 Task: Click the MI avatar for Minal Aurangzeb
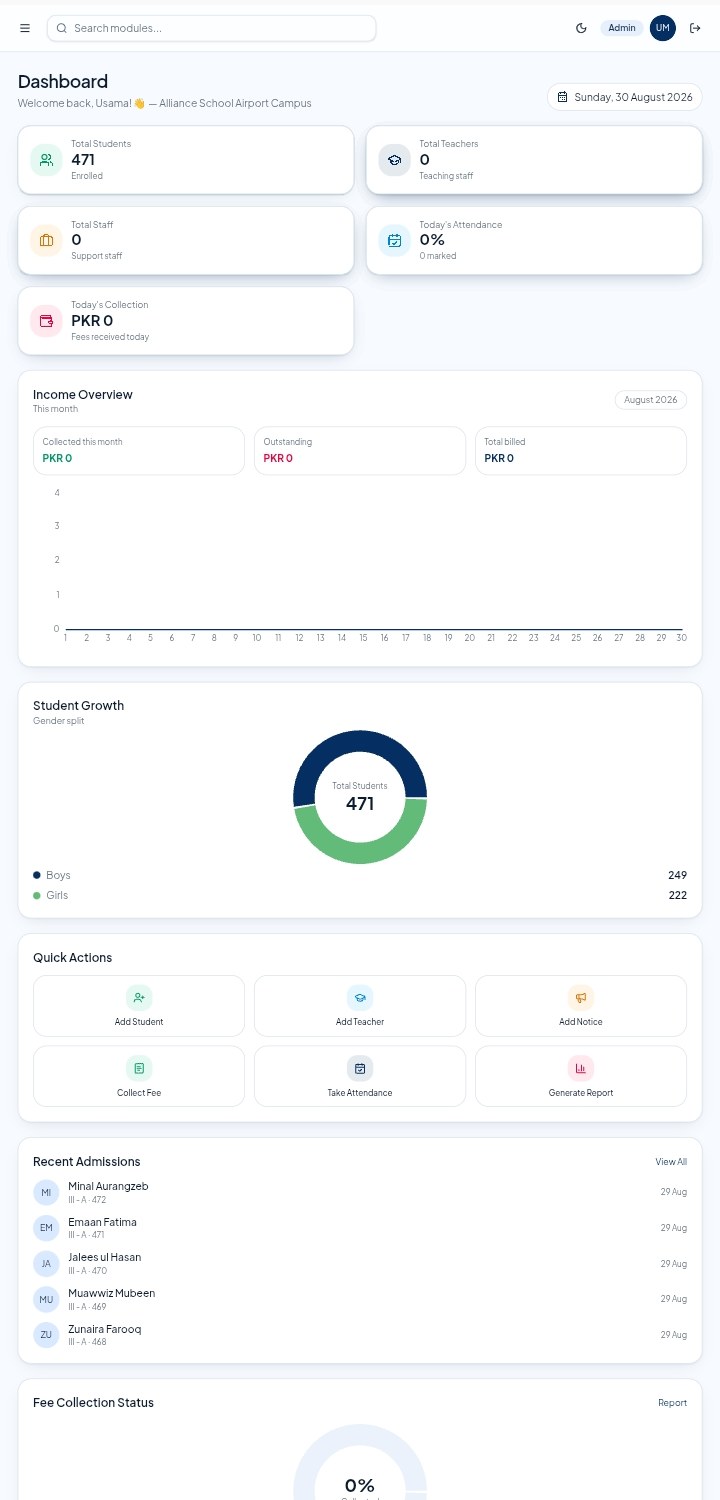(46, 1192)
